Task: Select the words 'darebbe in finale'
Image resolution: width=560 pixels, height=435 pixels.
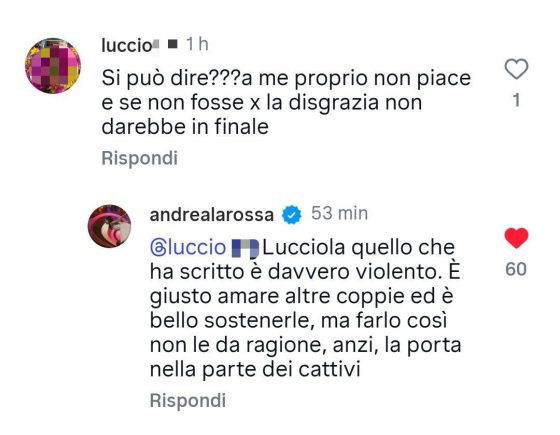Action: (185, 127)
